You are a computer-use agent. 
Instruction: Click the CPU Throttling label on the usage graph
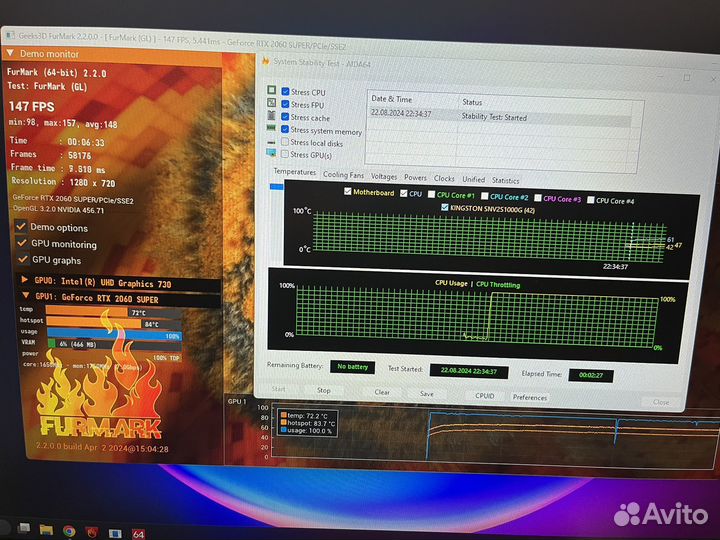498,285
